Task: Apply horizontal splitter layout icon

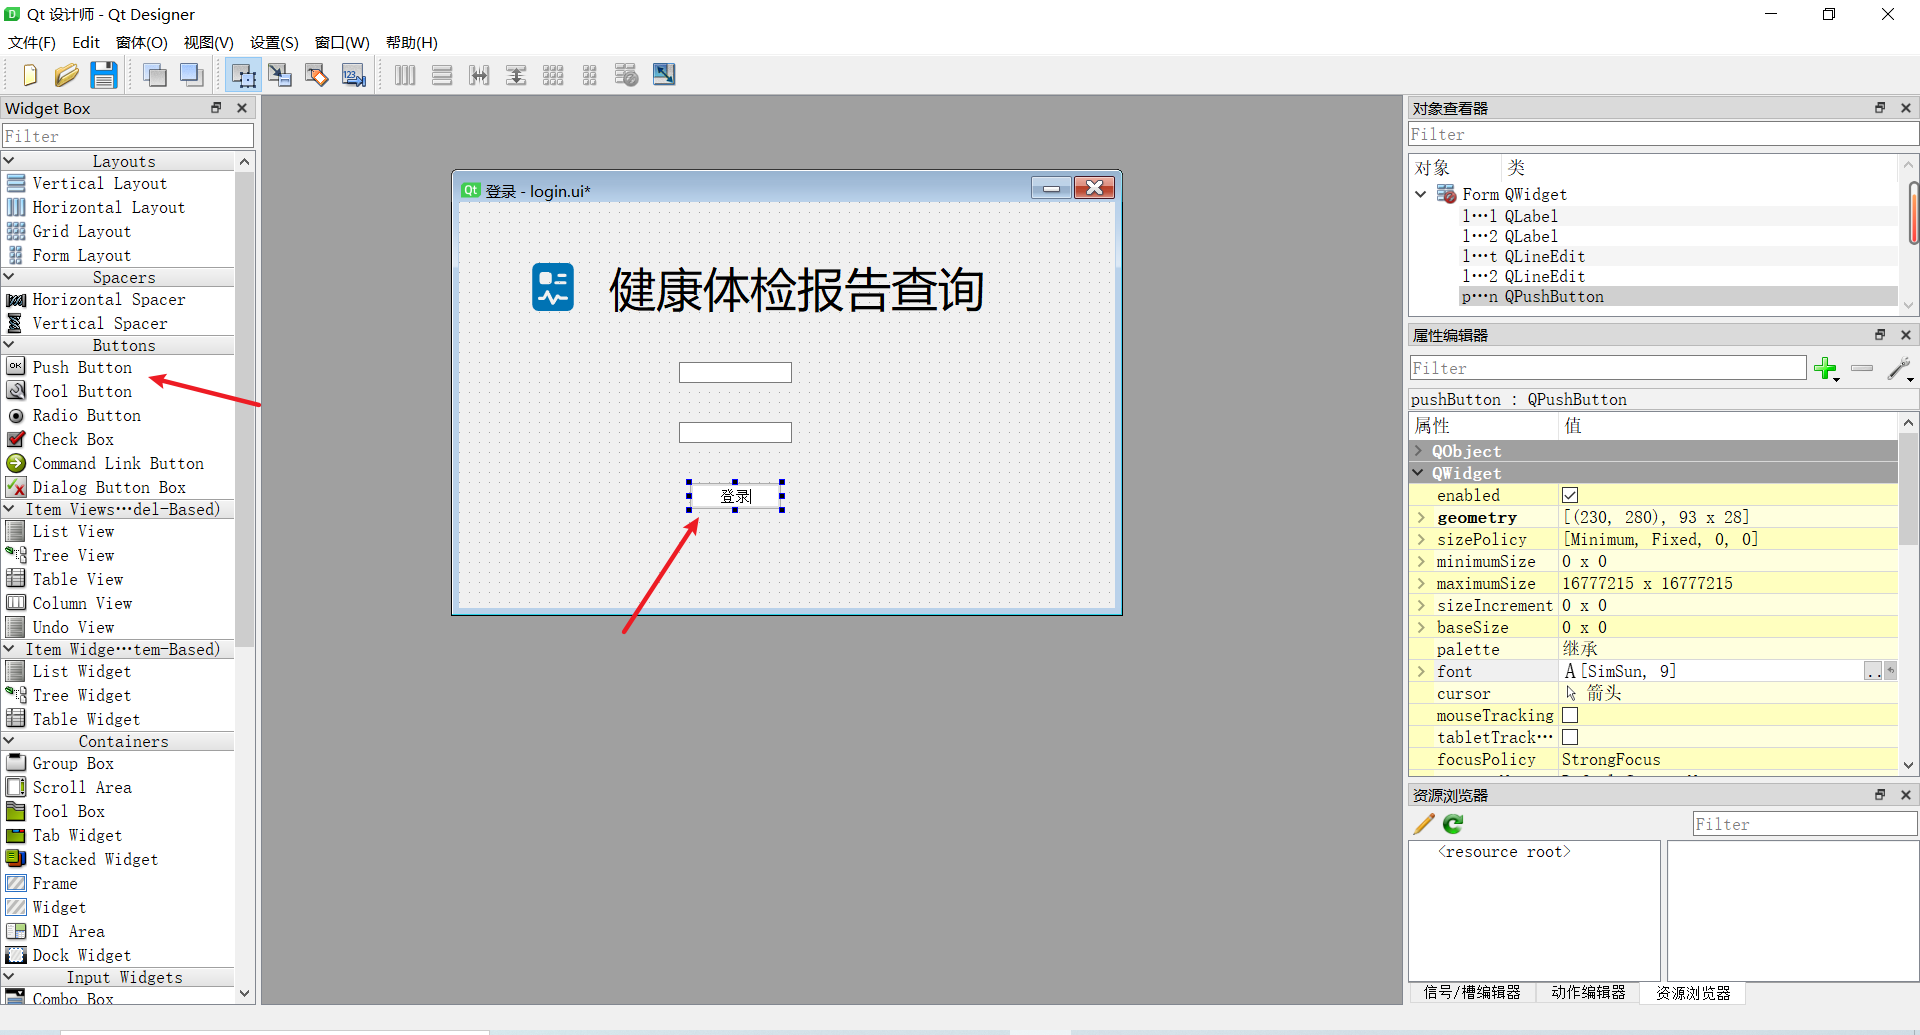Action: pyautogui.click(x=479, y=75)
